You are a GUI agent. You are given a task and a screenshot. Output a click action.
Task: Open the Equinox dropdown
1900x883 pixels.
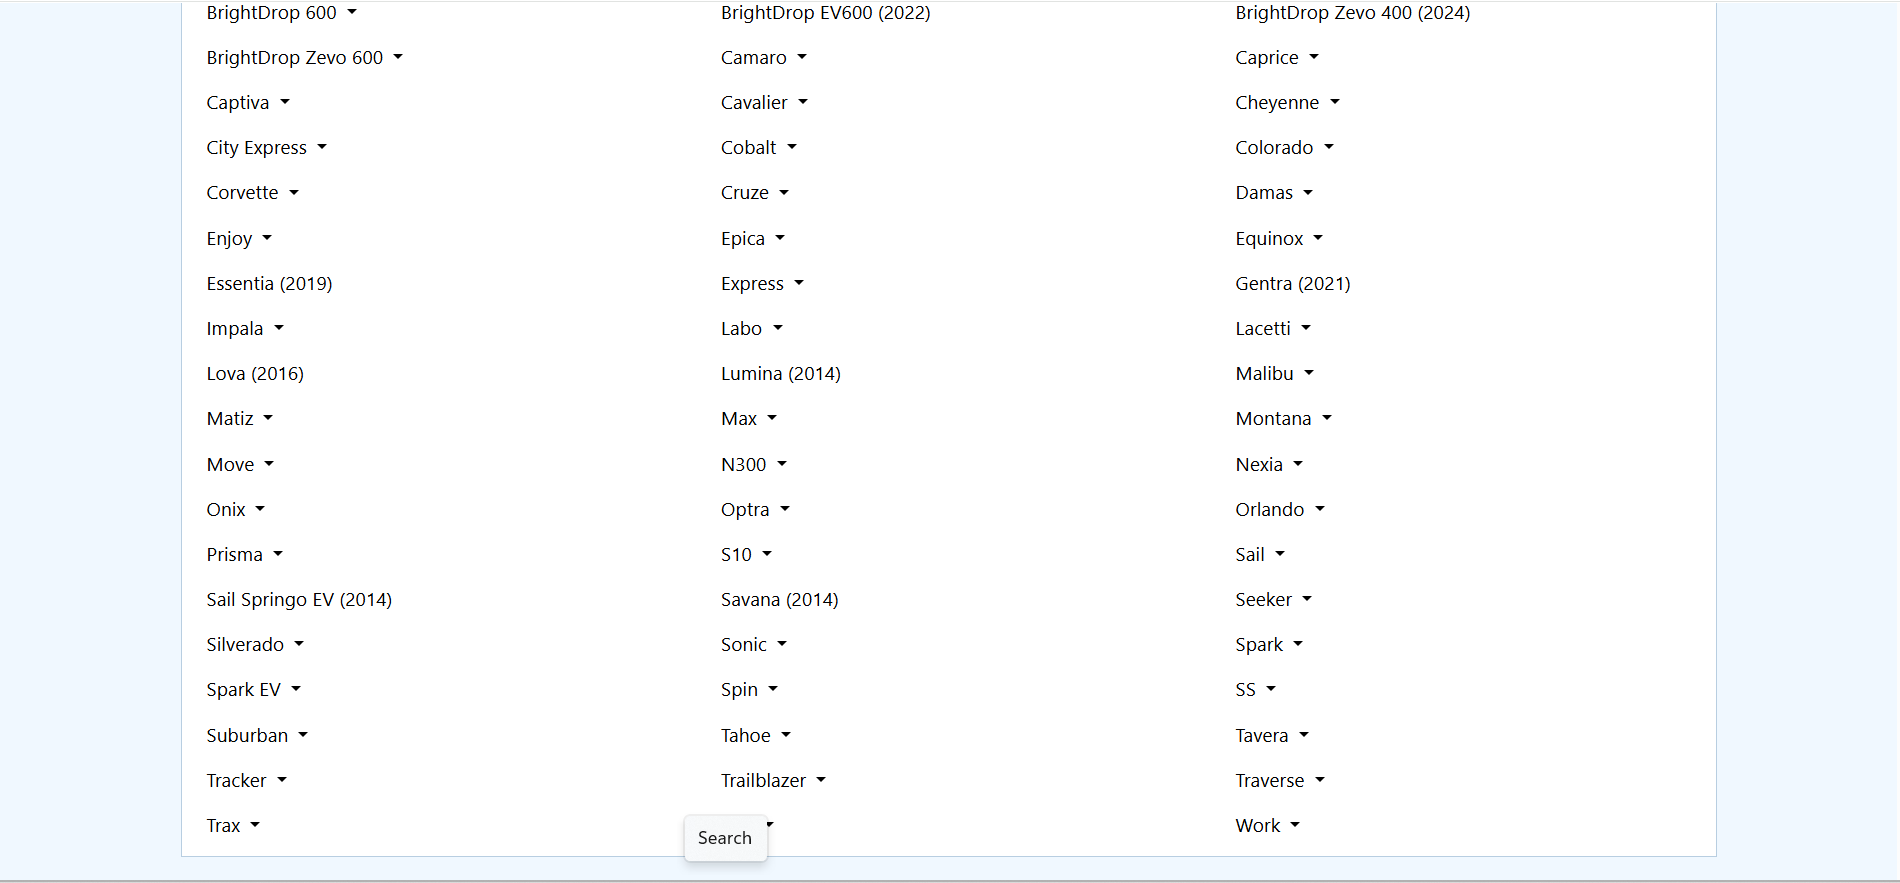1278,239
